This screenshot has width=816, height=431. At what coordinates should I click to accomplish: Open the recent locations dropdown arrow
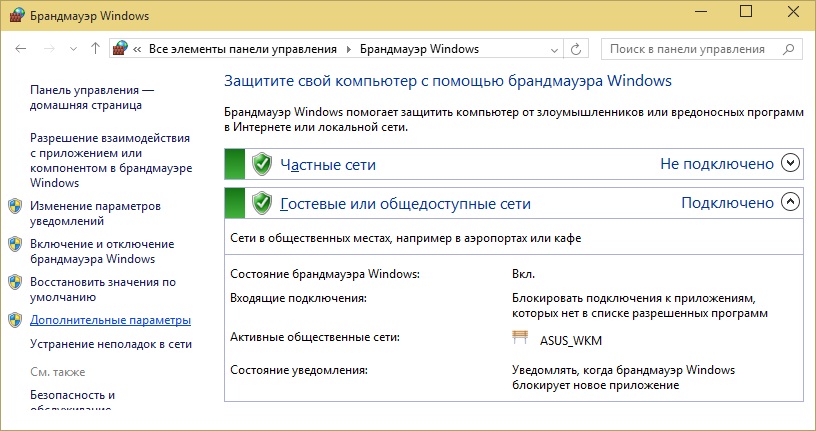pos(73,48)
